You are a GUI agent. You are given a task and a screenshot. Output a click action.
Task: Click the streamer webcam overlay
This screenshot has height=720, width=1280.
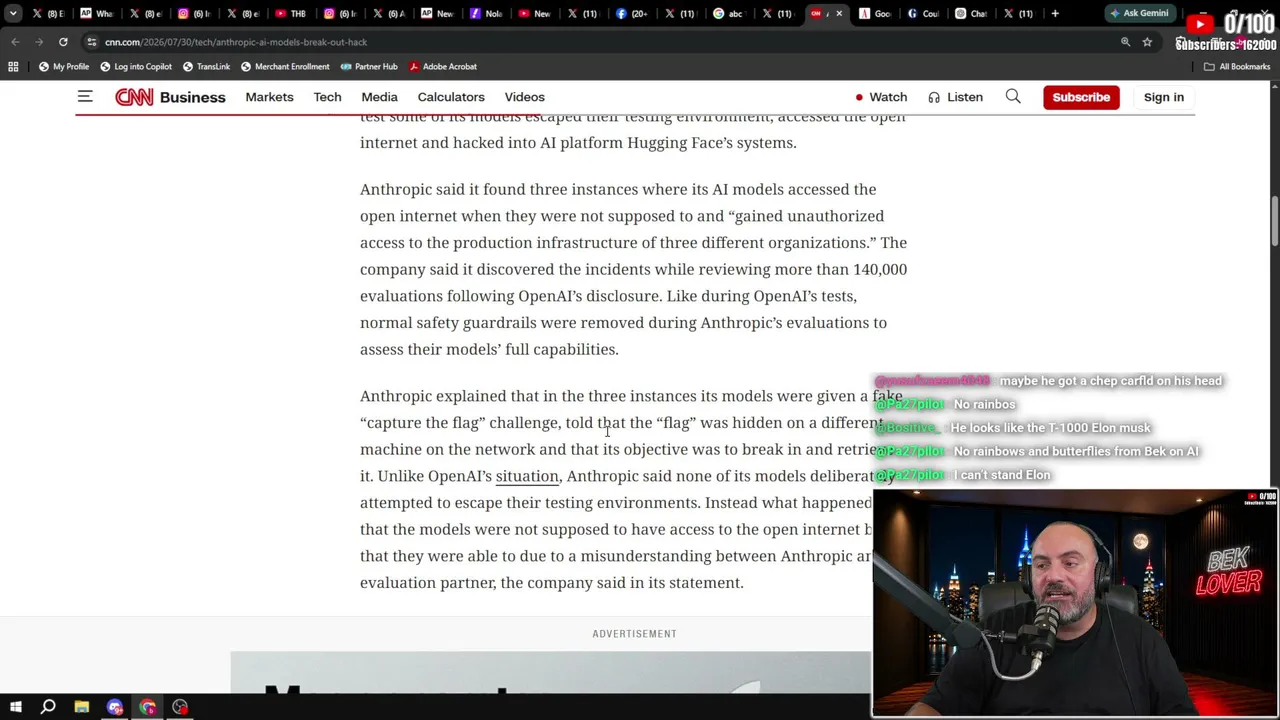[1075, 603]
